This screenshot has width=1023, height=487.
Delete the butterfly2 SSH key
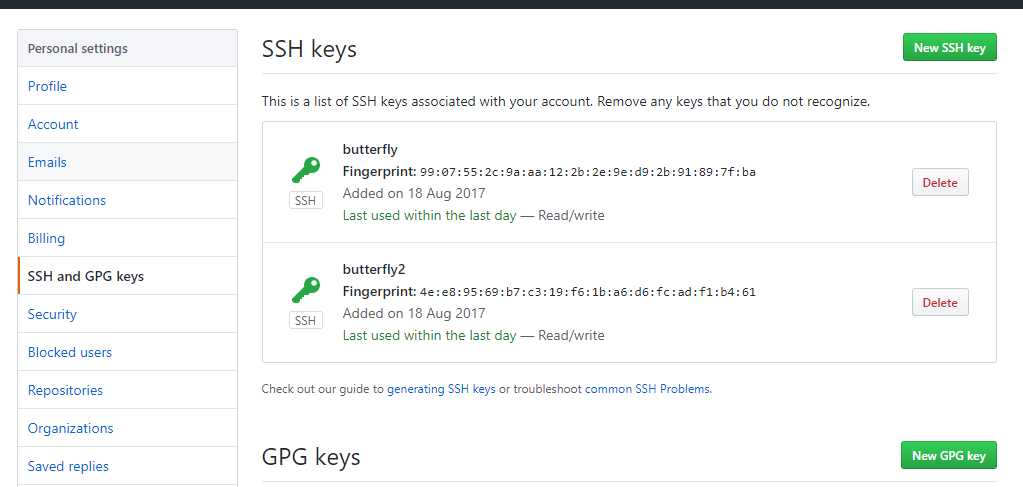940,303
